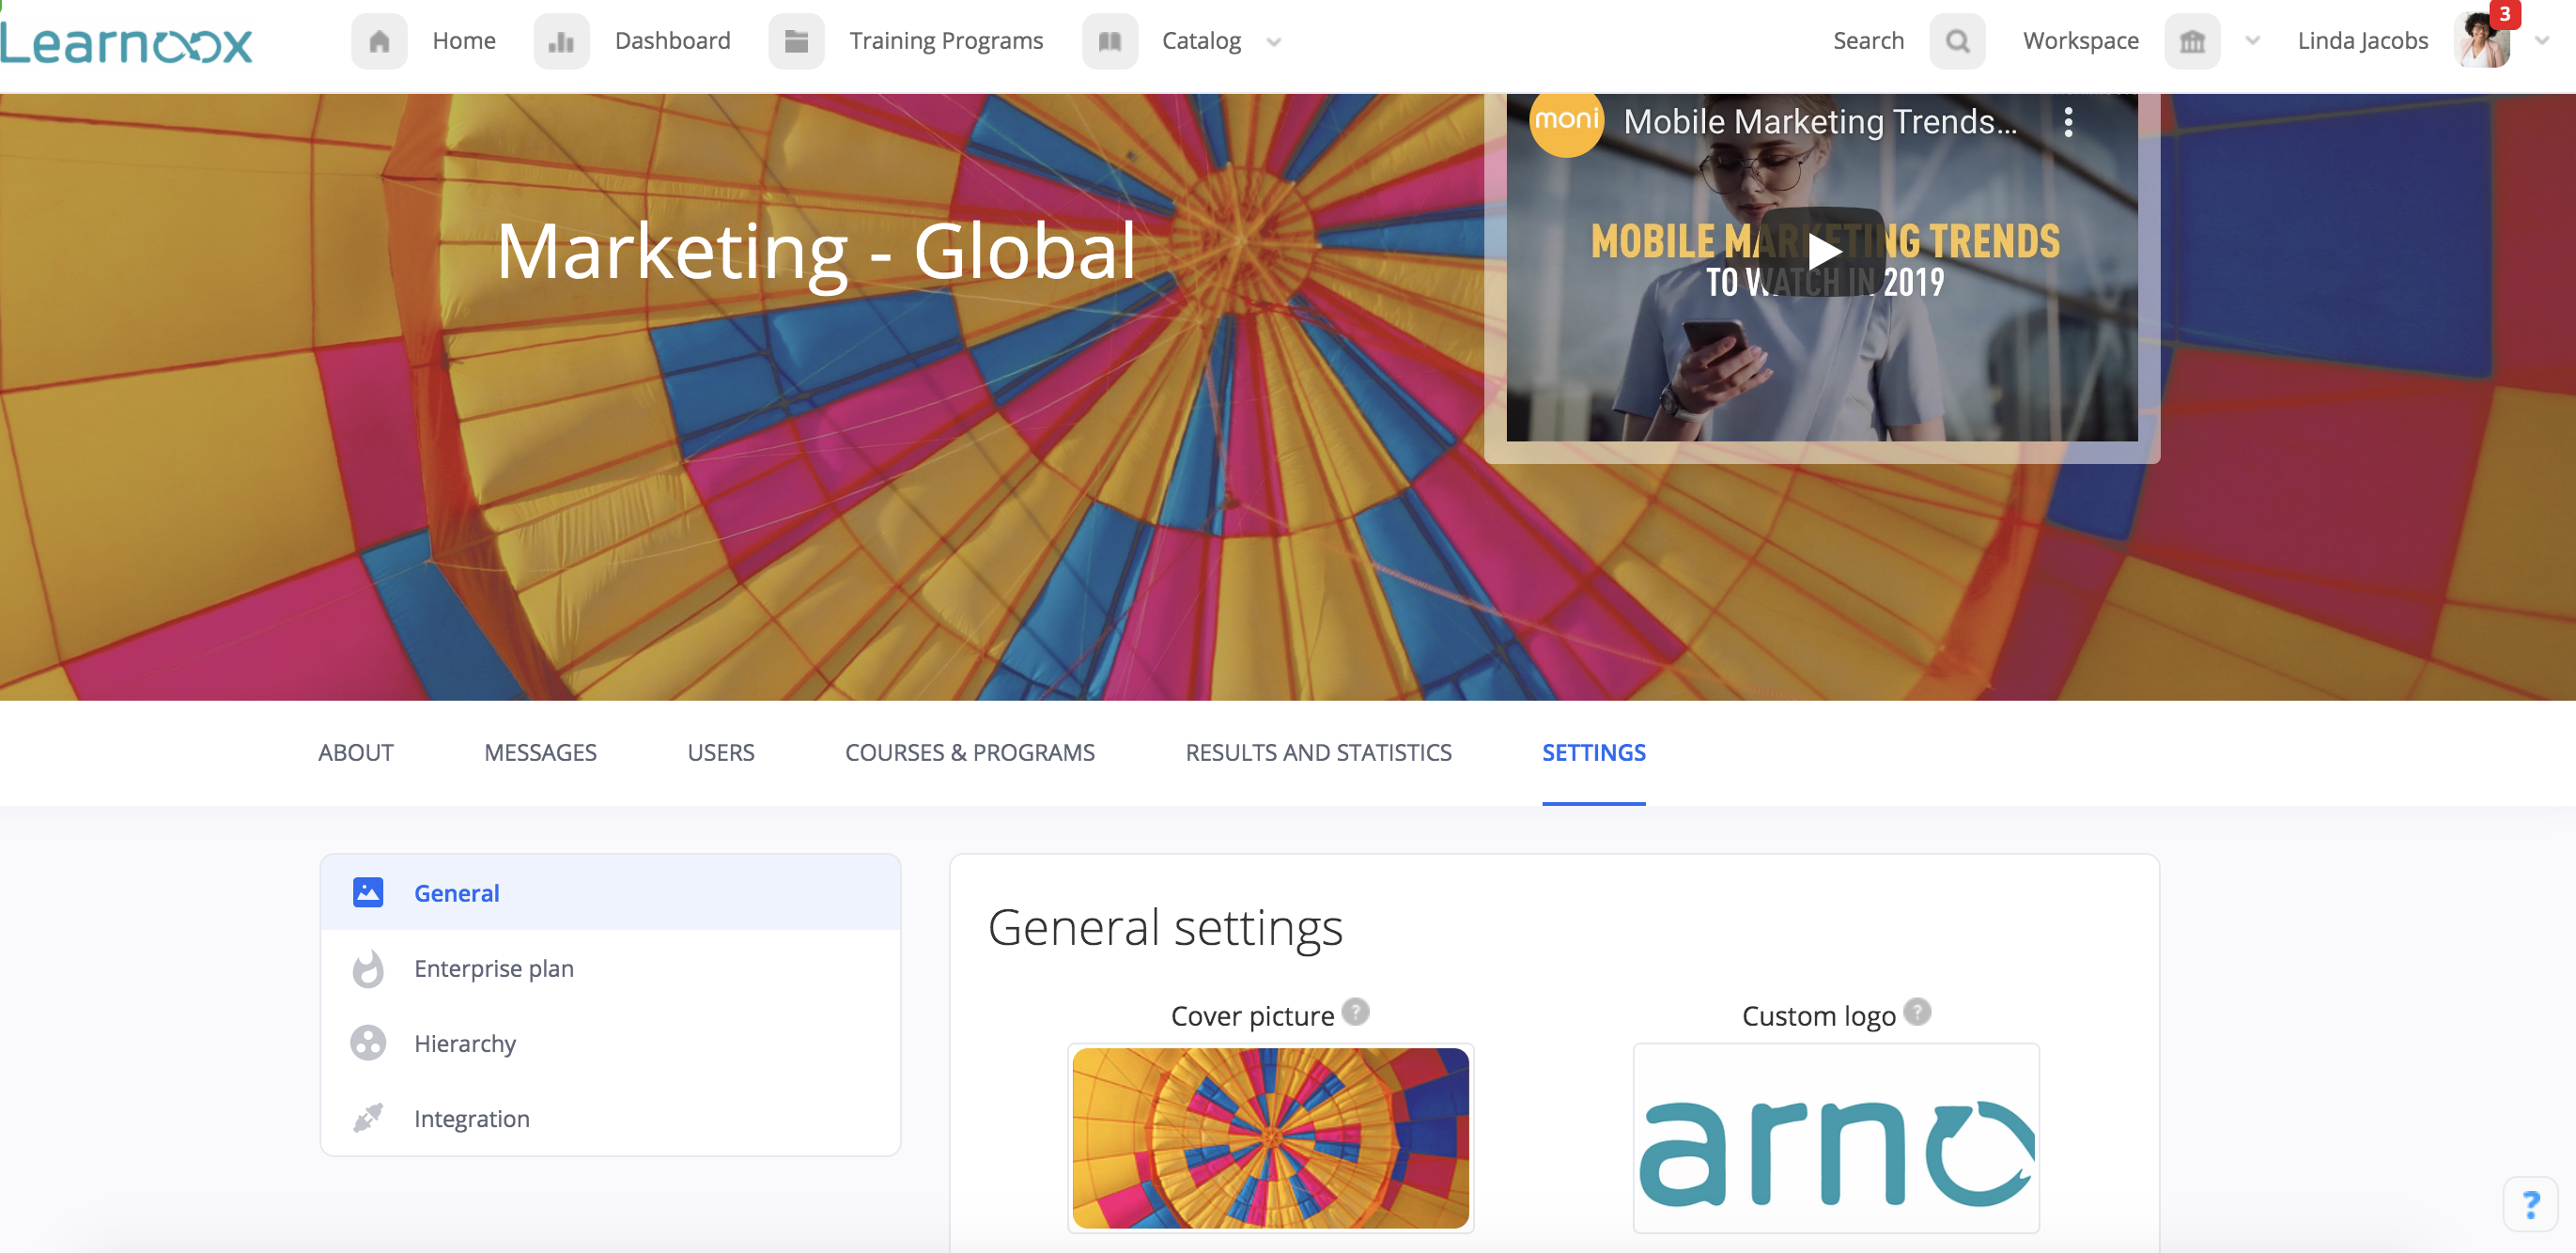Click the Search magnifier icon

[1957, 41]
